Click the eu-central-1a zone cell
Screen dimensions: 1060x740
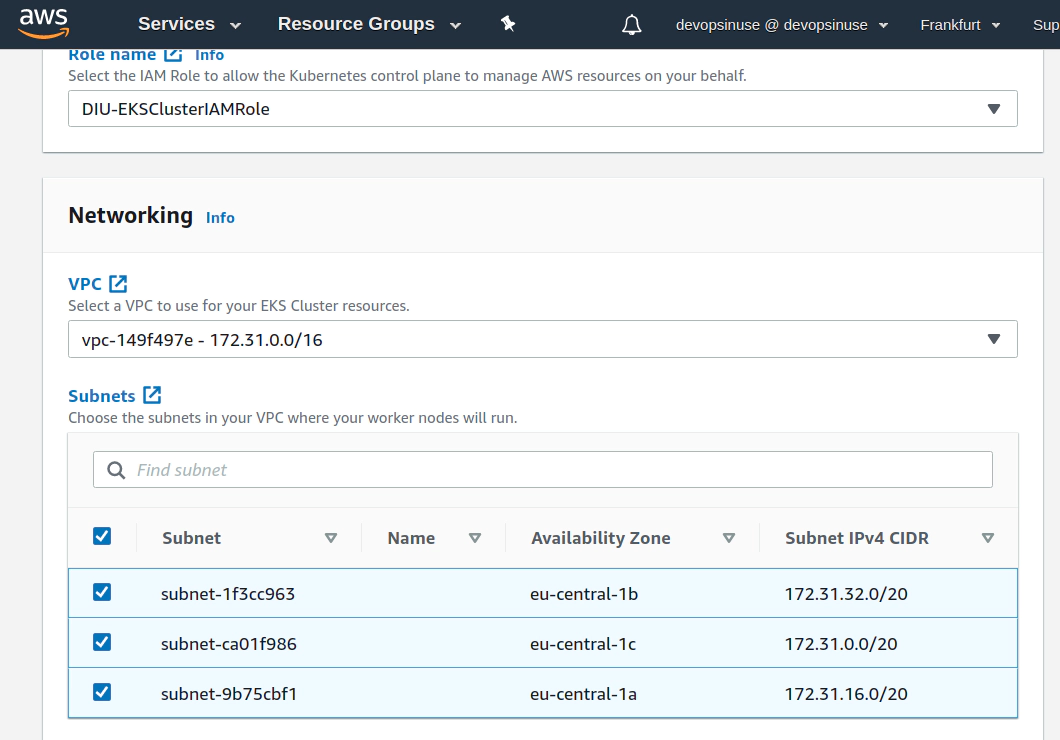click(x=583, y=694)
